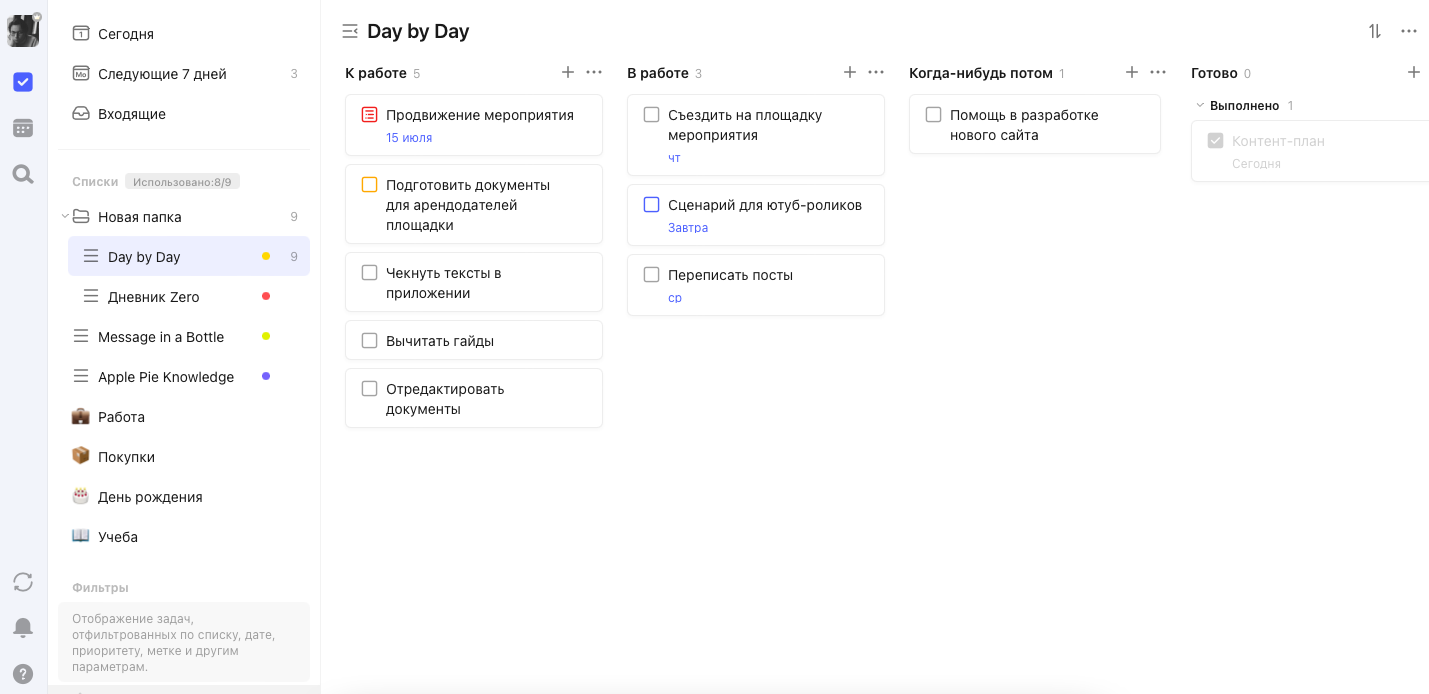Add a task to the К работе column

pyautogui.click(x=568, y=72)
